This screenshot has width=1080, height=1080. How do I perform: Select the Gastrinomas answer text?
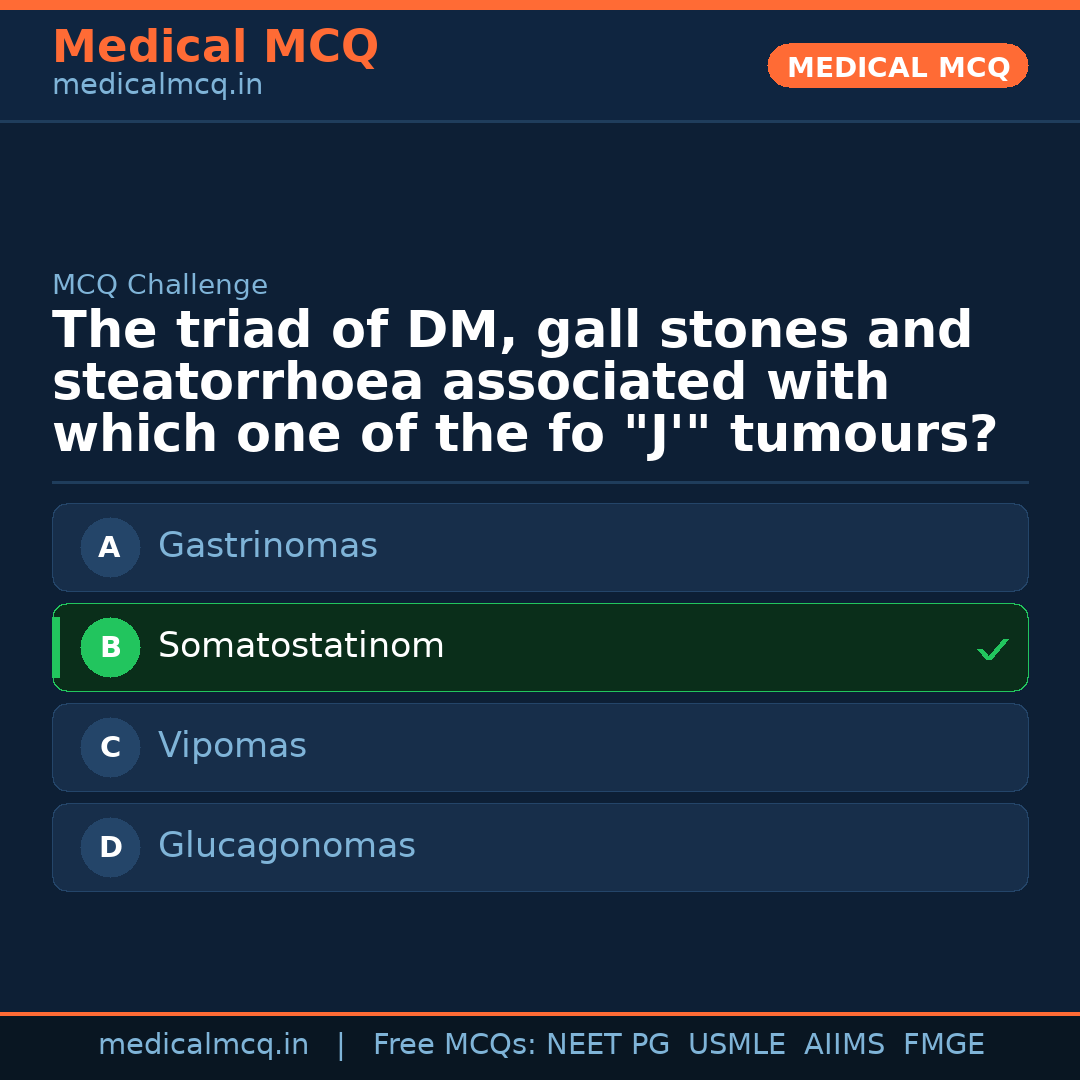tap(267, 546)
